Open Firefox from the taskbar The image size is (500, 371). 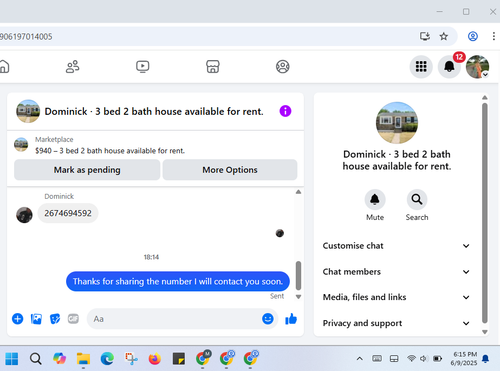click(x=155, y=359)
